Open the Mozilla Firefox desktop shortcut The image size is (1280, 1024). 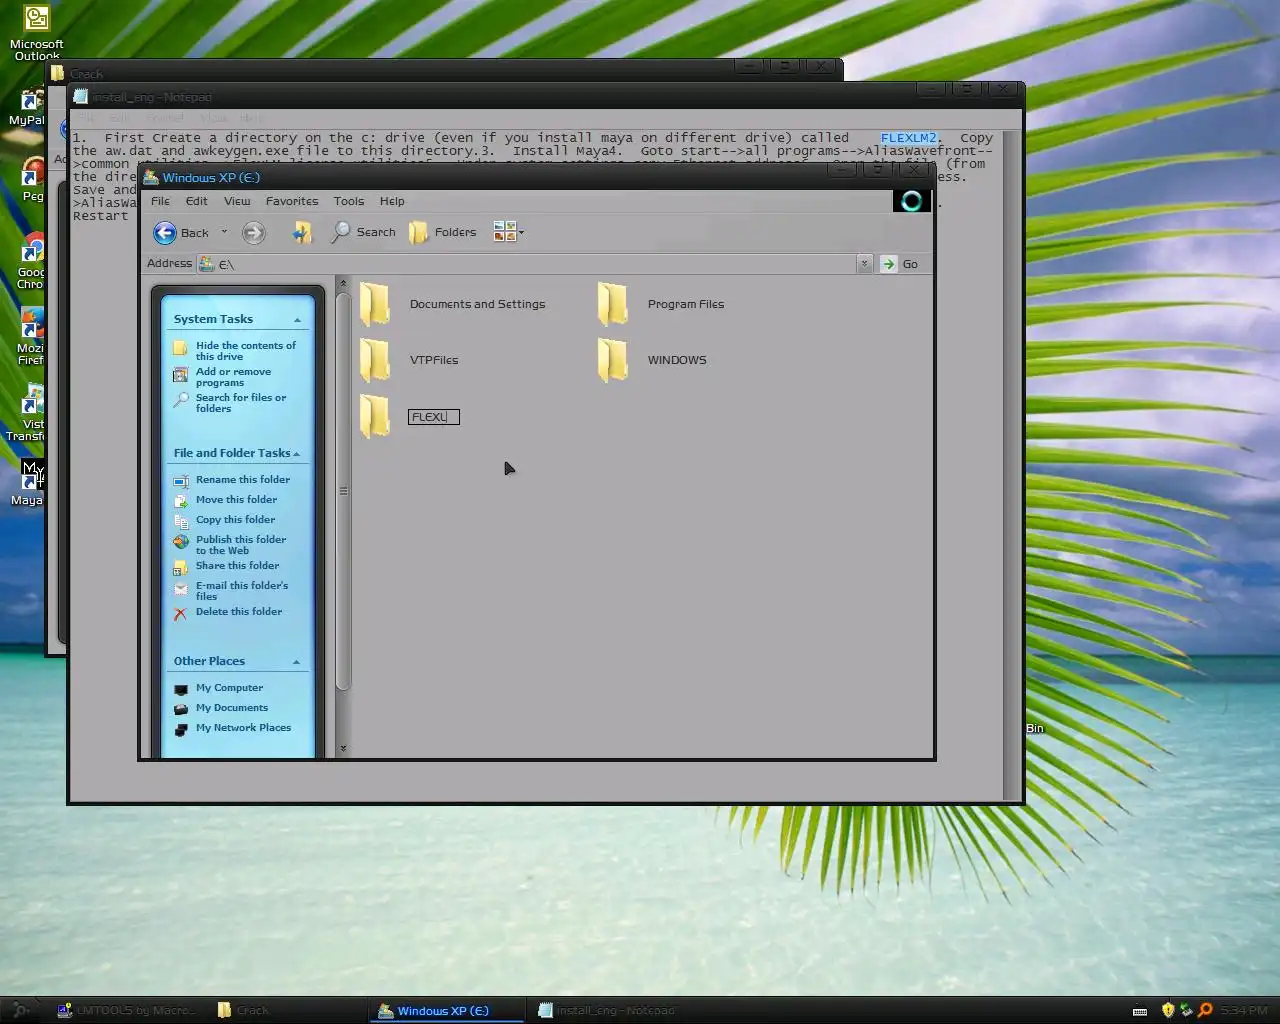point(31,337)
